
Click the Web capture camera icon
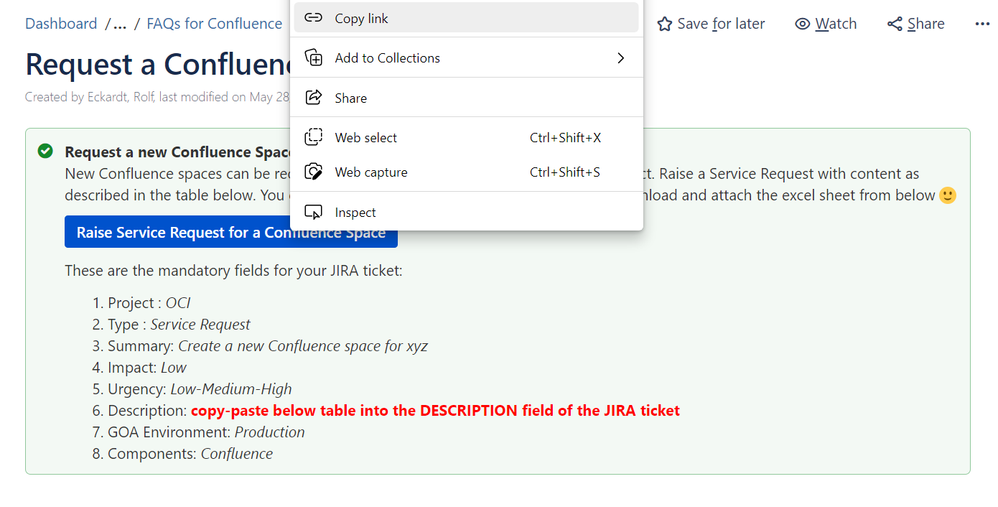pyautogui.click(x=313, y=172)
